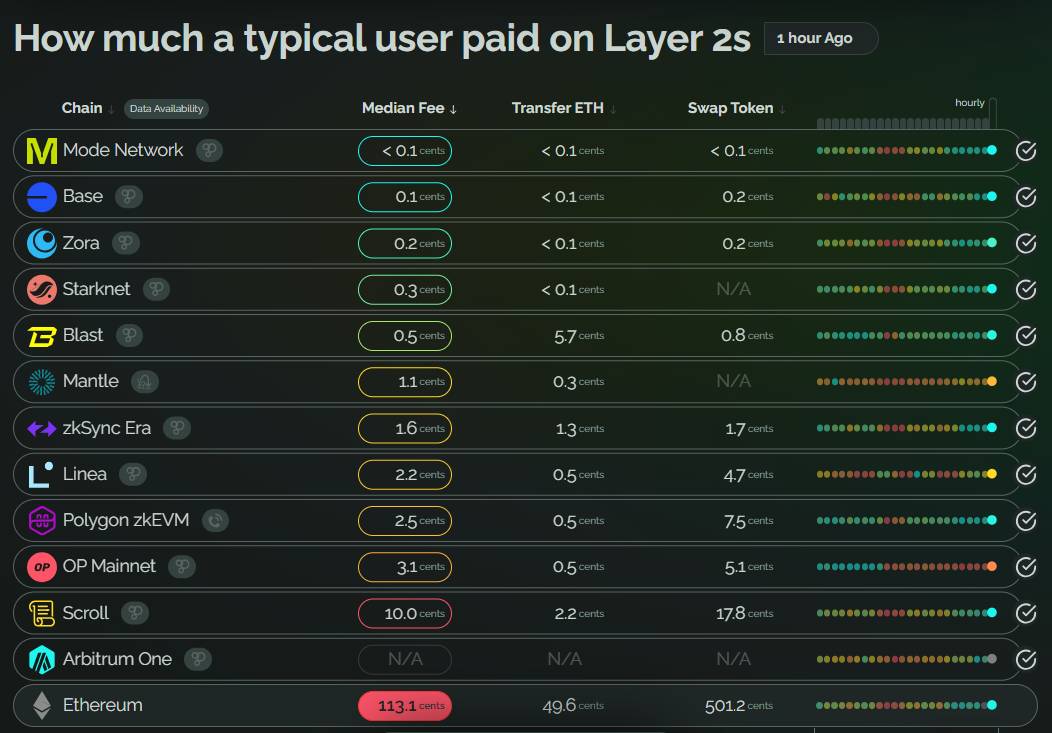Click data availability badge beside Base
The height and width of the screenshot is (733, 1052).
click(x=129, y=196)
